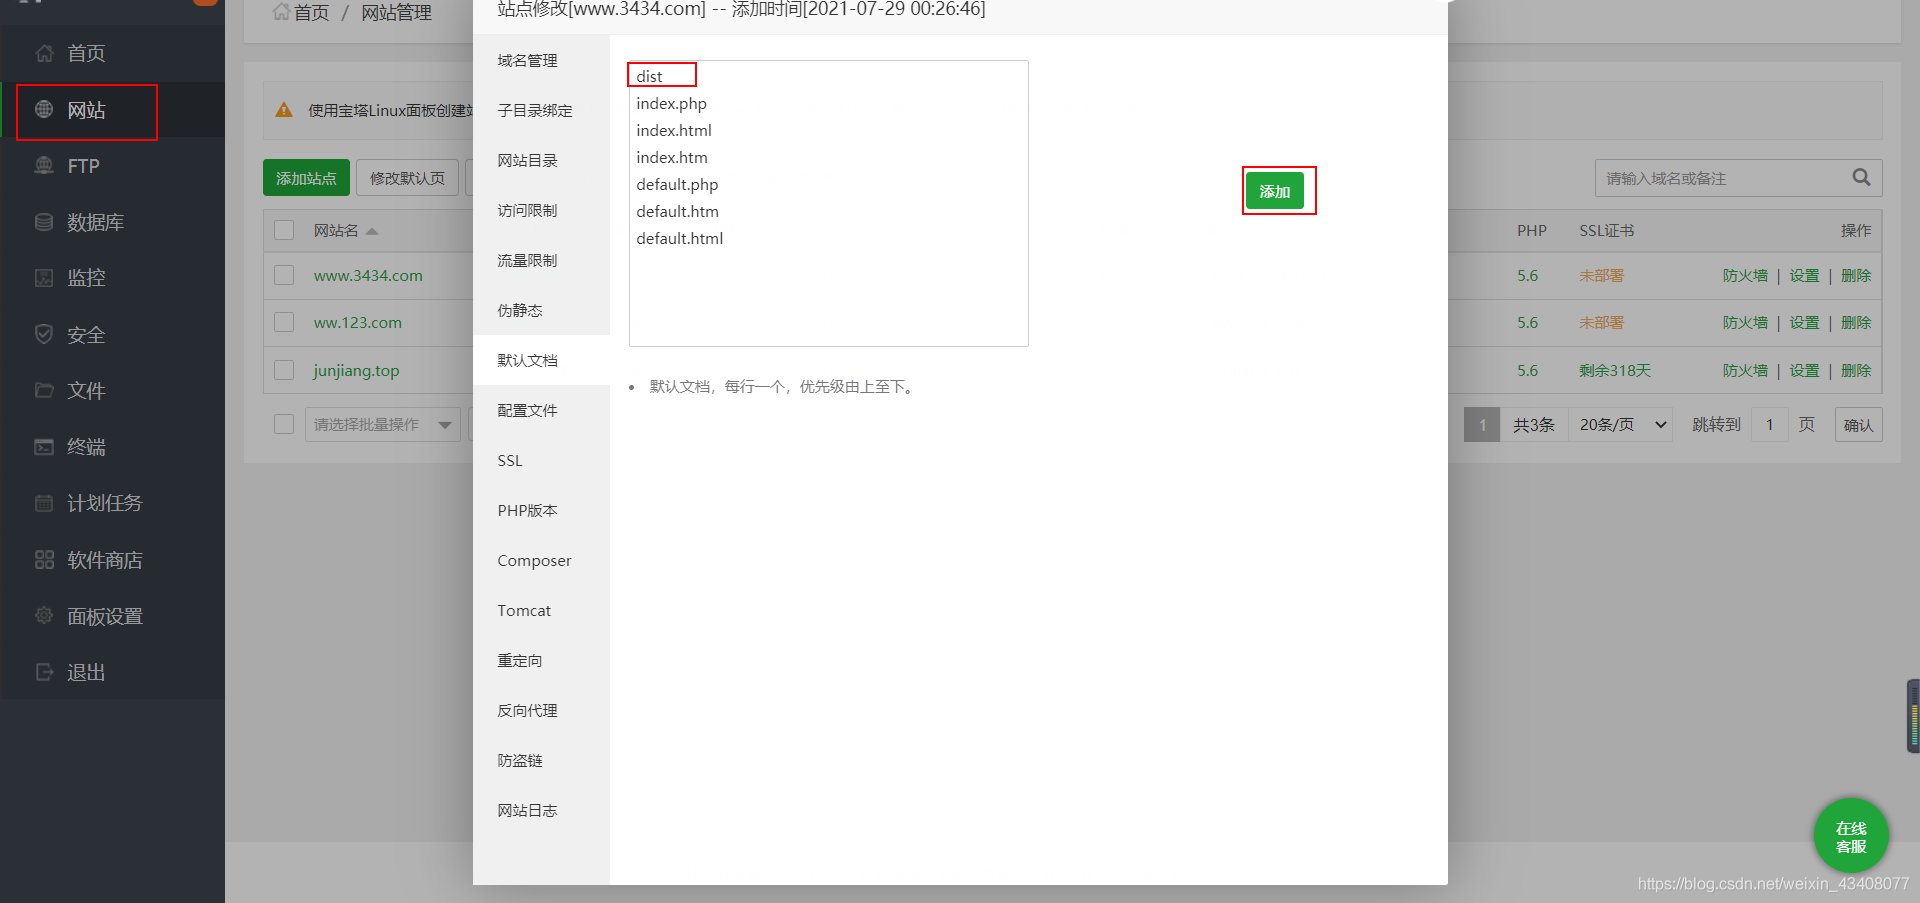Open the 安全 security settings

click(x=86, y=334)
